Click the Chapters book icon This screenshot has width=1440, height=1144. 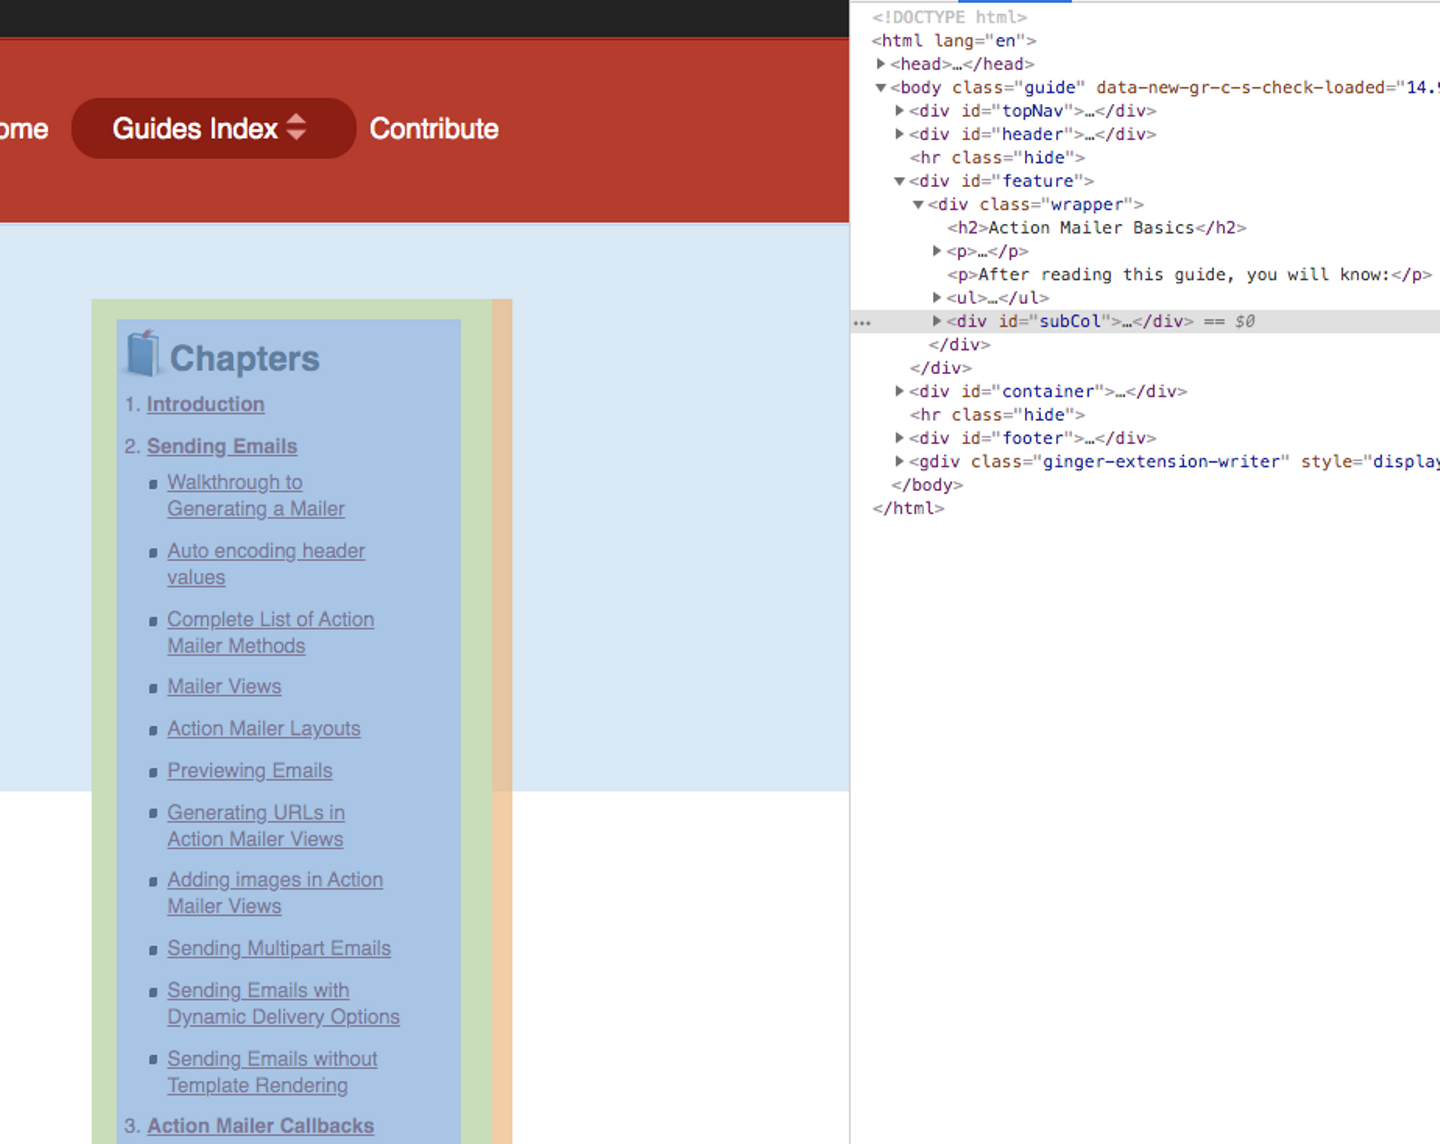click(x=143, y=353)
